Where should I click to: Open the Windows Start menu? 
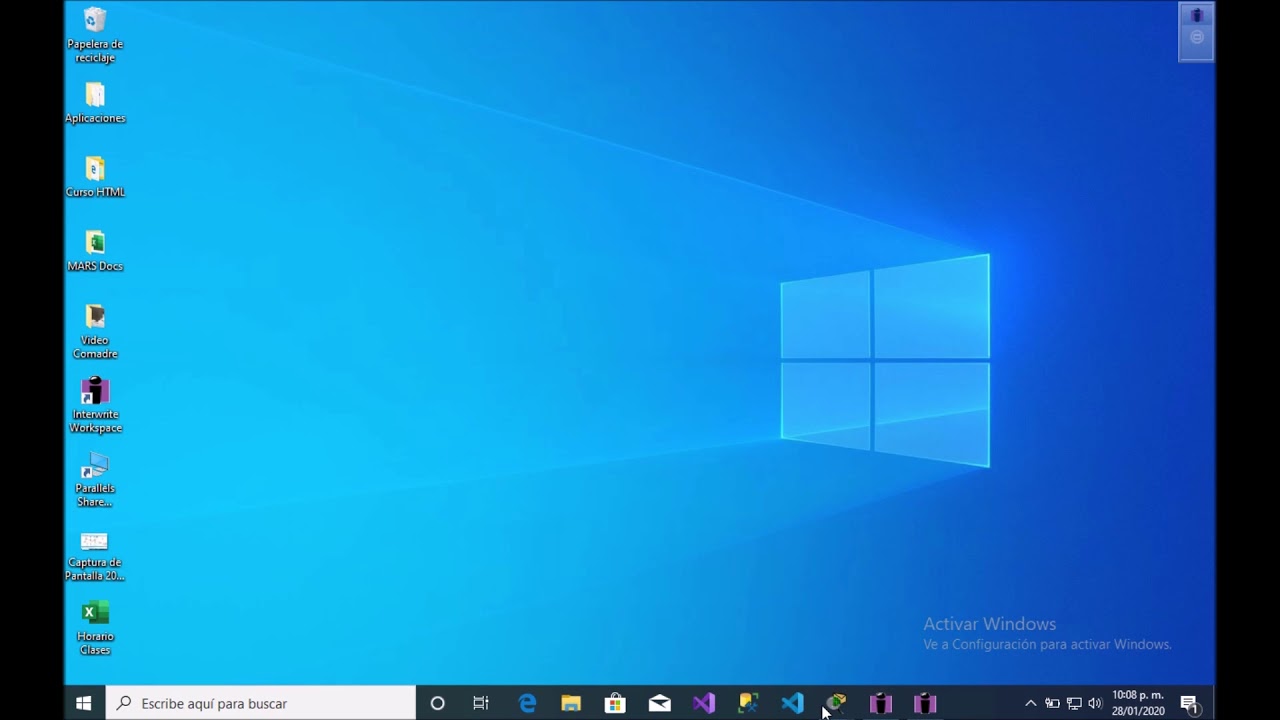84,703
